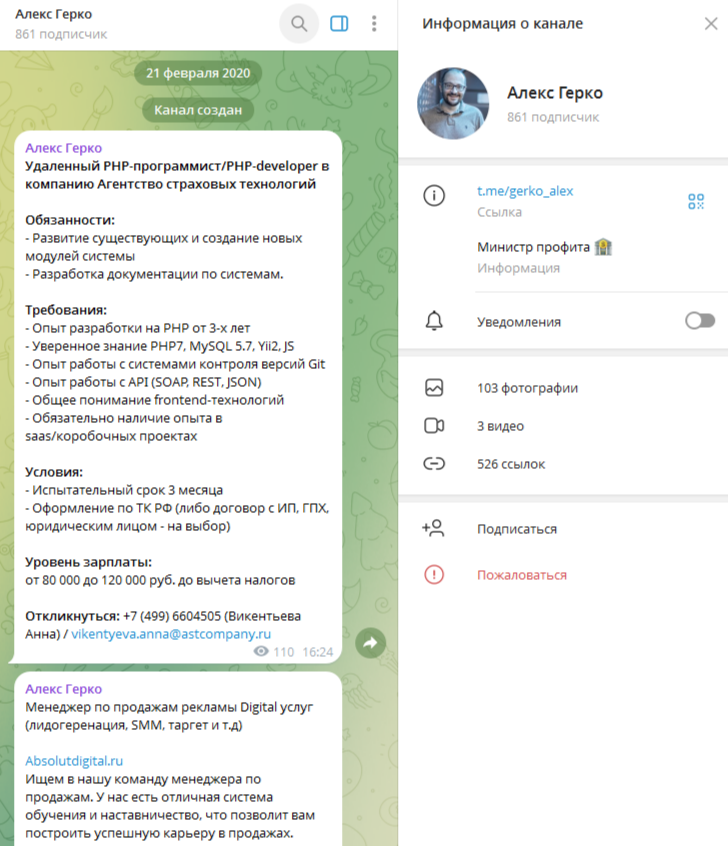
Task: Click the red report warning icon
Action: pyautogui.click(x=434, y=575)
